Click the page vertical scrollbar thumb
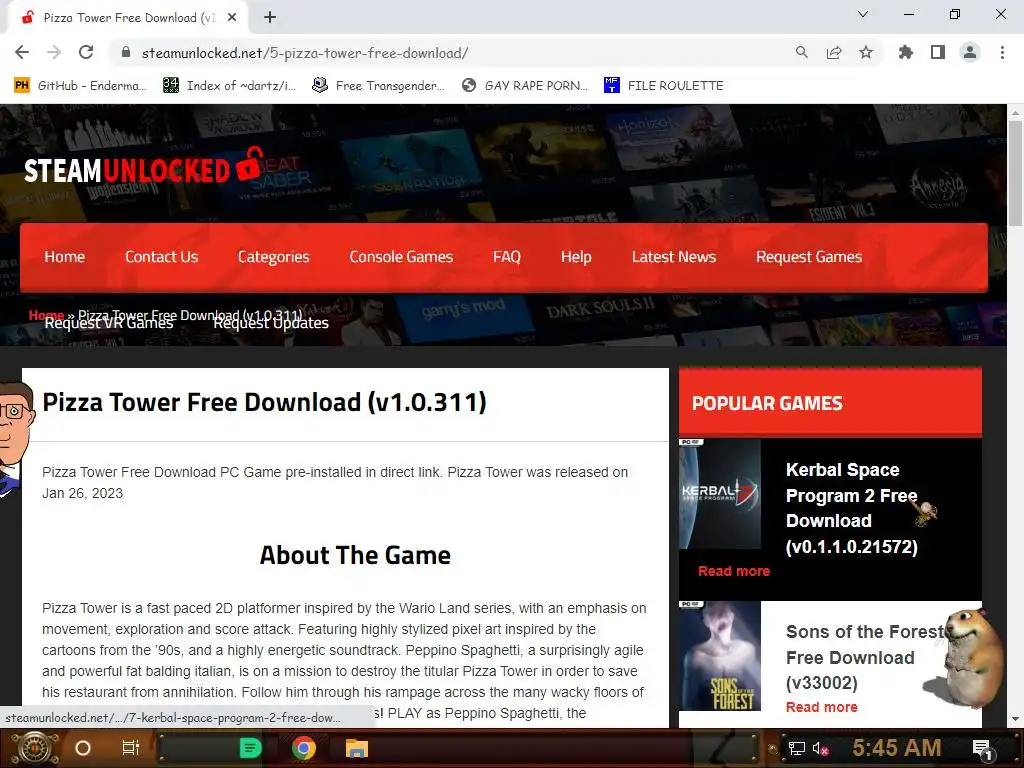This screenshot has width=1024, height=768. (x=1015, y=173)
